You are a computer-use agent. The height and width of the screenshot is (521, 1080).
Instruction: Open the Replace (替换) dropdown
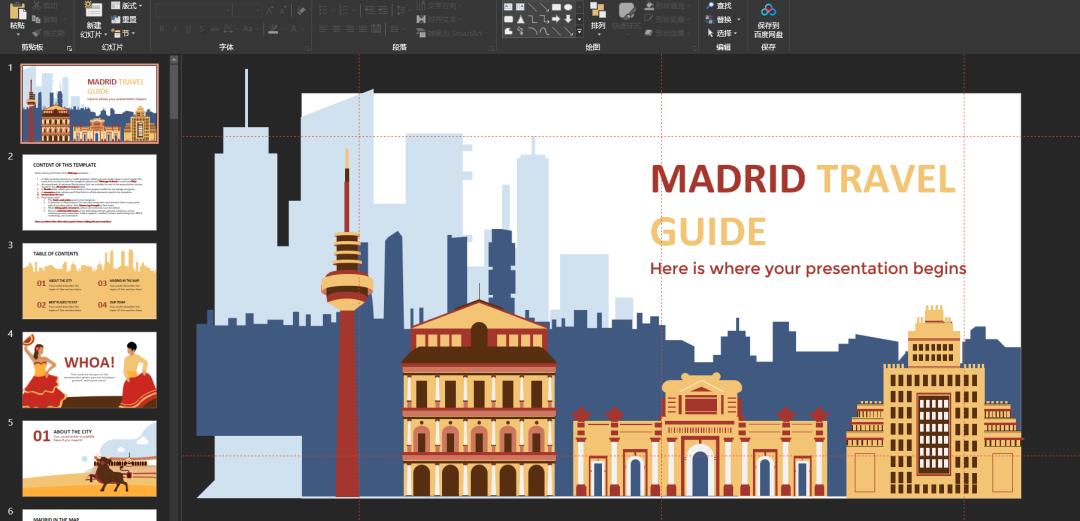(724, 19)
